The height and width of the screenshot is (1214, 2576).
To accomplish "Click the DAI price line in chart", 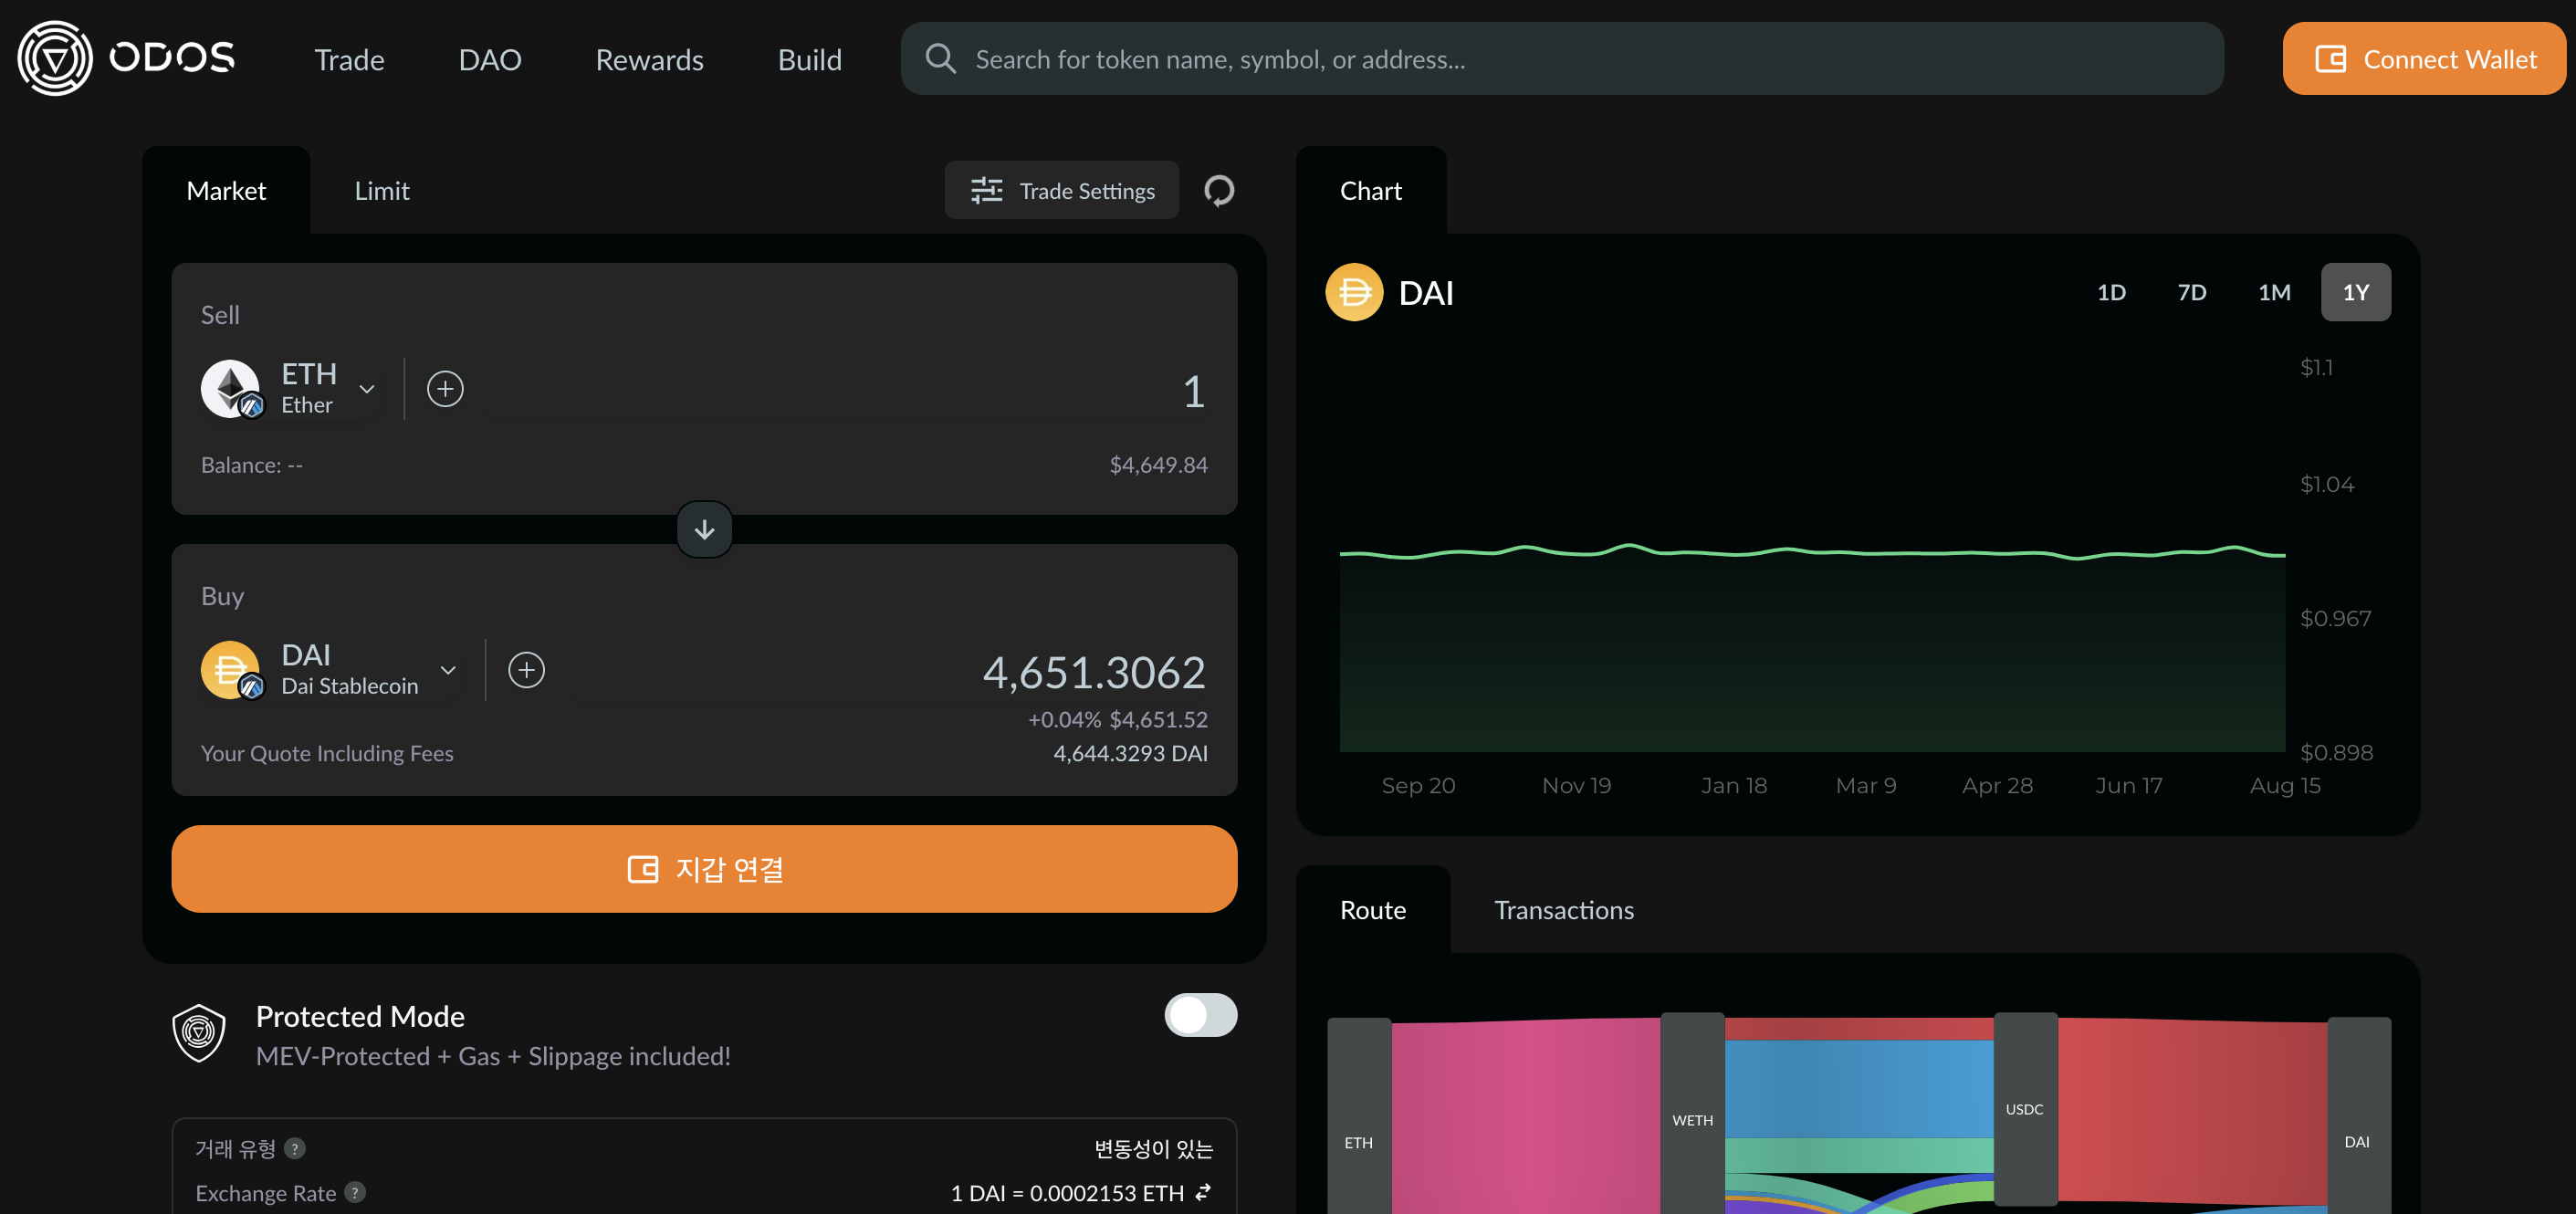I will coord(1811,551).
